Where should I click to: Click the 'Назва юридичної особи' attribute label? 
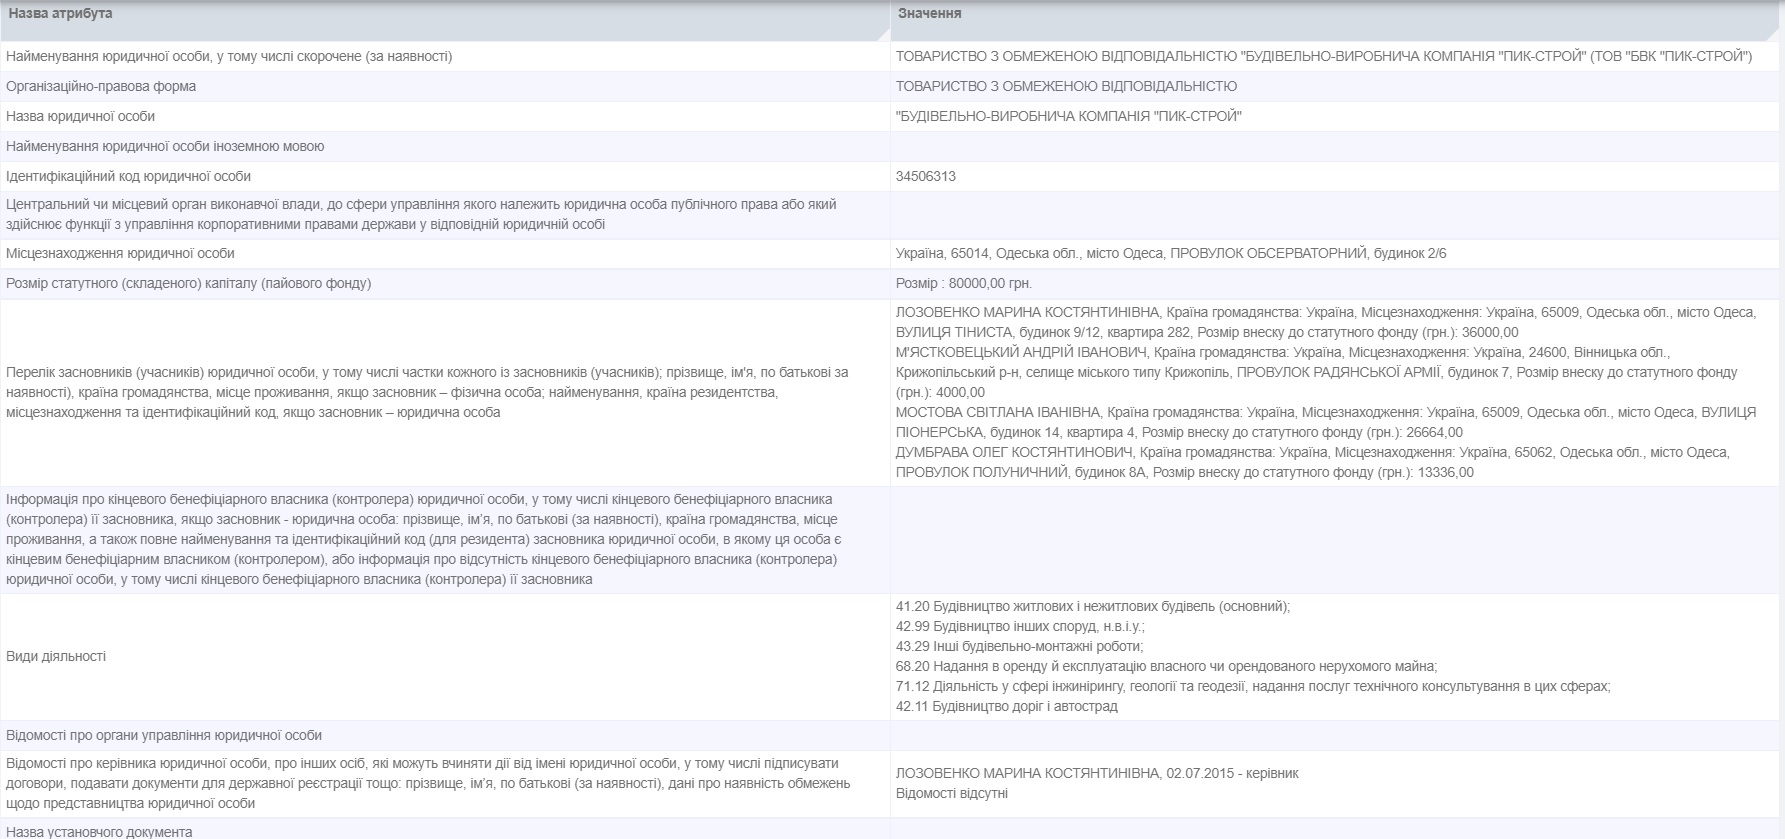(x=81, y=117)
